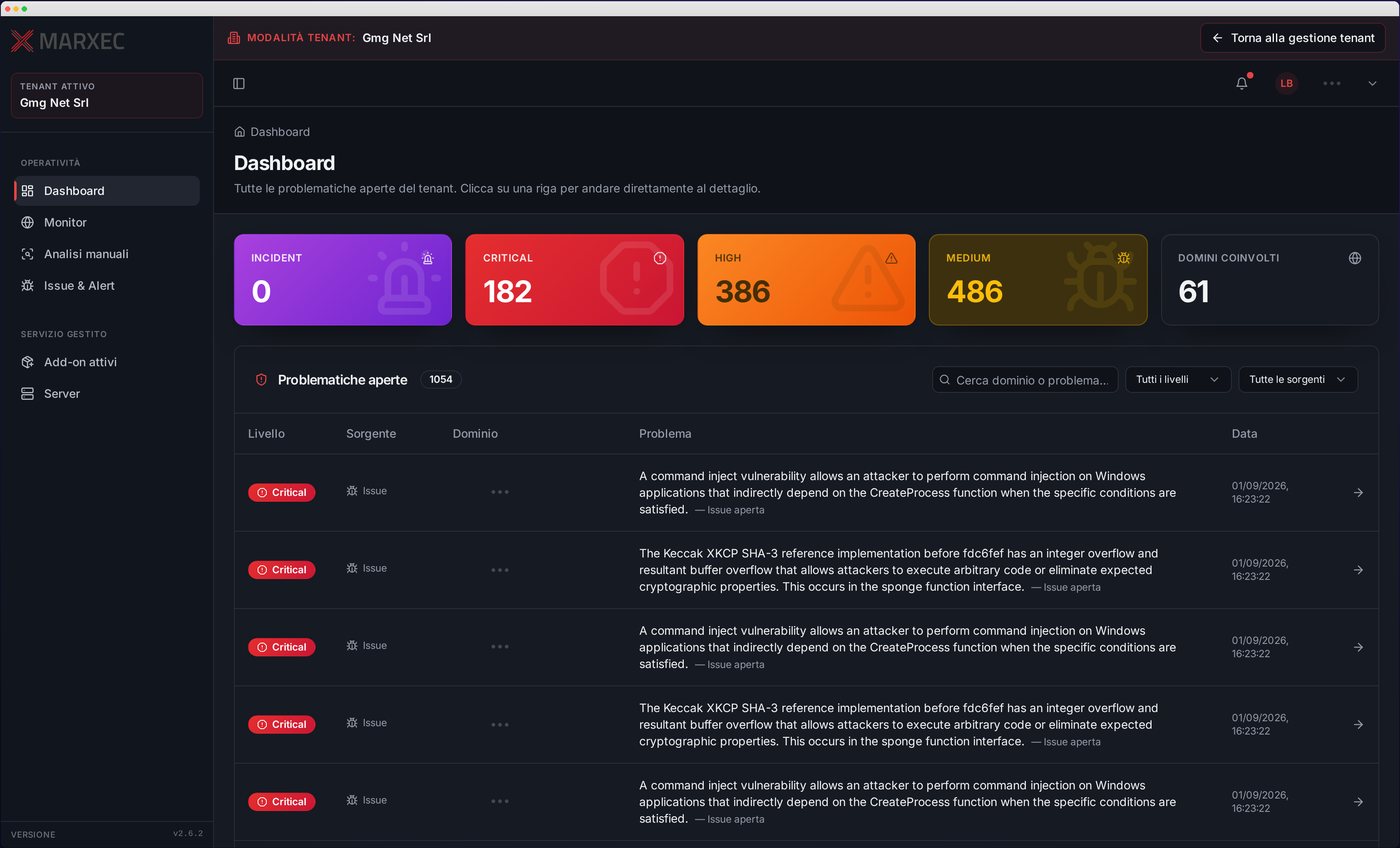Click the Medium count number 486
Viewport: 1400px width, 848px height.
point(974,292)
